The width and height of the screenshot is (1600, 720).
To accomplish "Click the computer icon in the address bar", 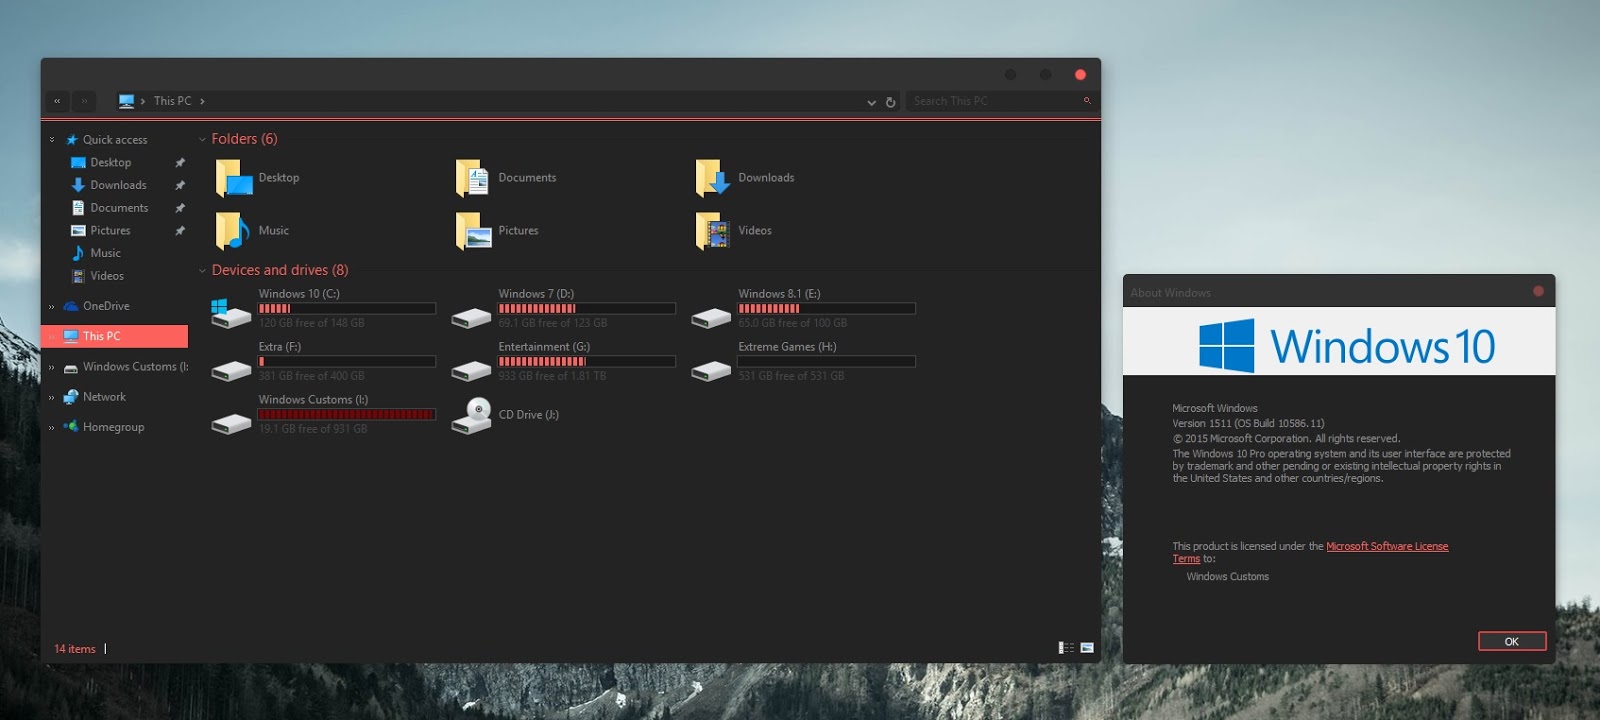I will coord(126,101).
